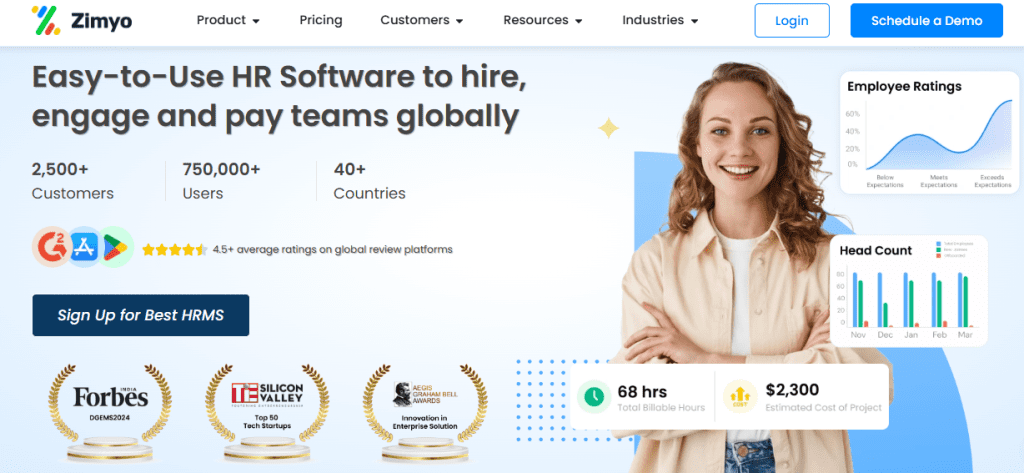
Task: Click the Forbes DGEMS2024 award badge
Action: click(110, 412)
